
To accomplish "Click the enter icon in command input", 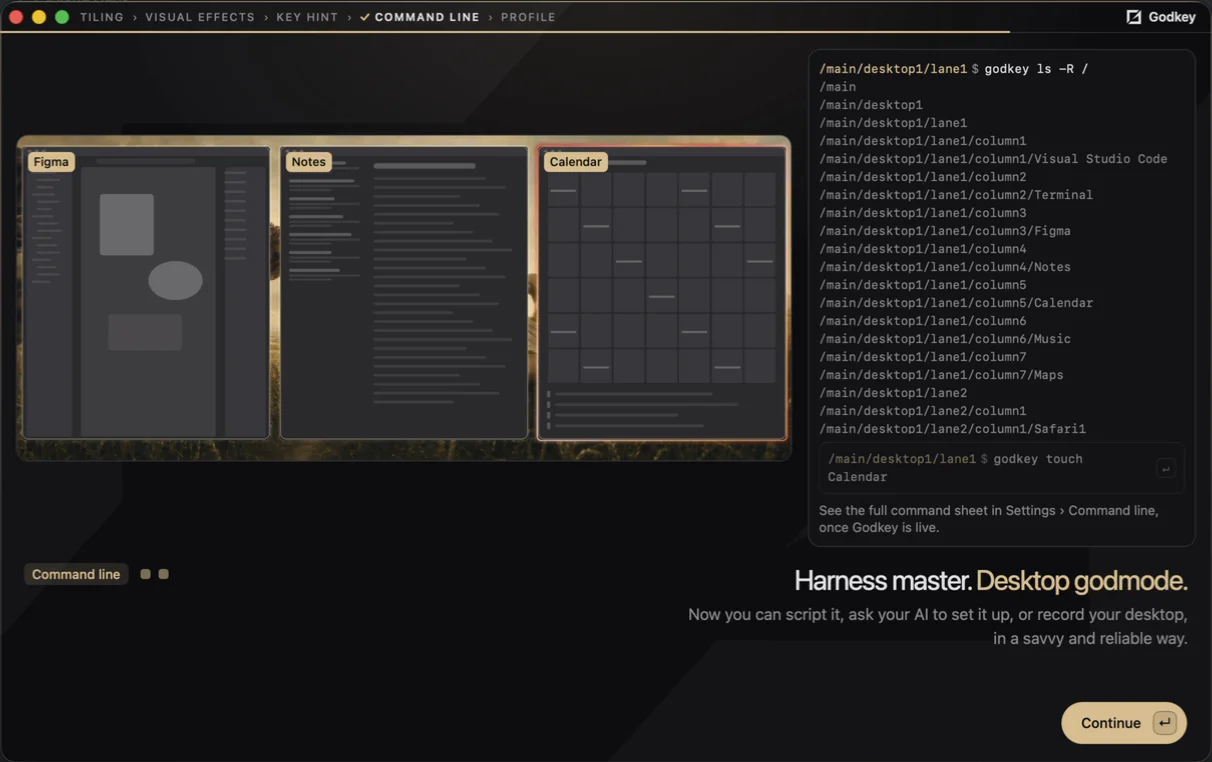I will [1165, 468].
